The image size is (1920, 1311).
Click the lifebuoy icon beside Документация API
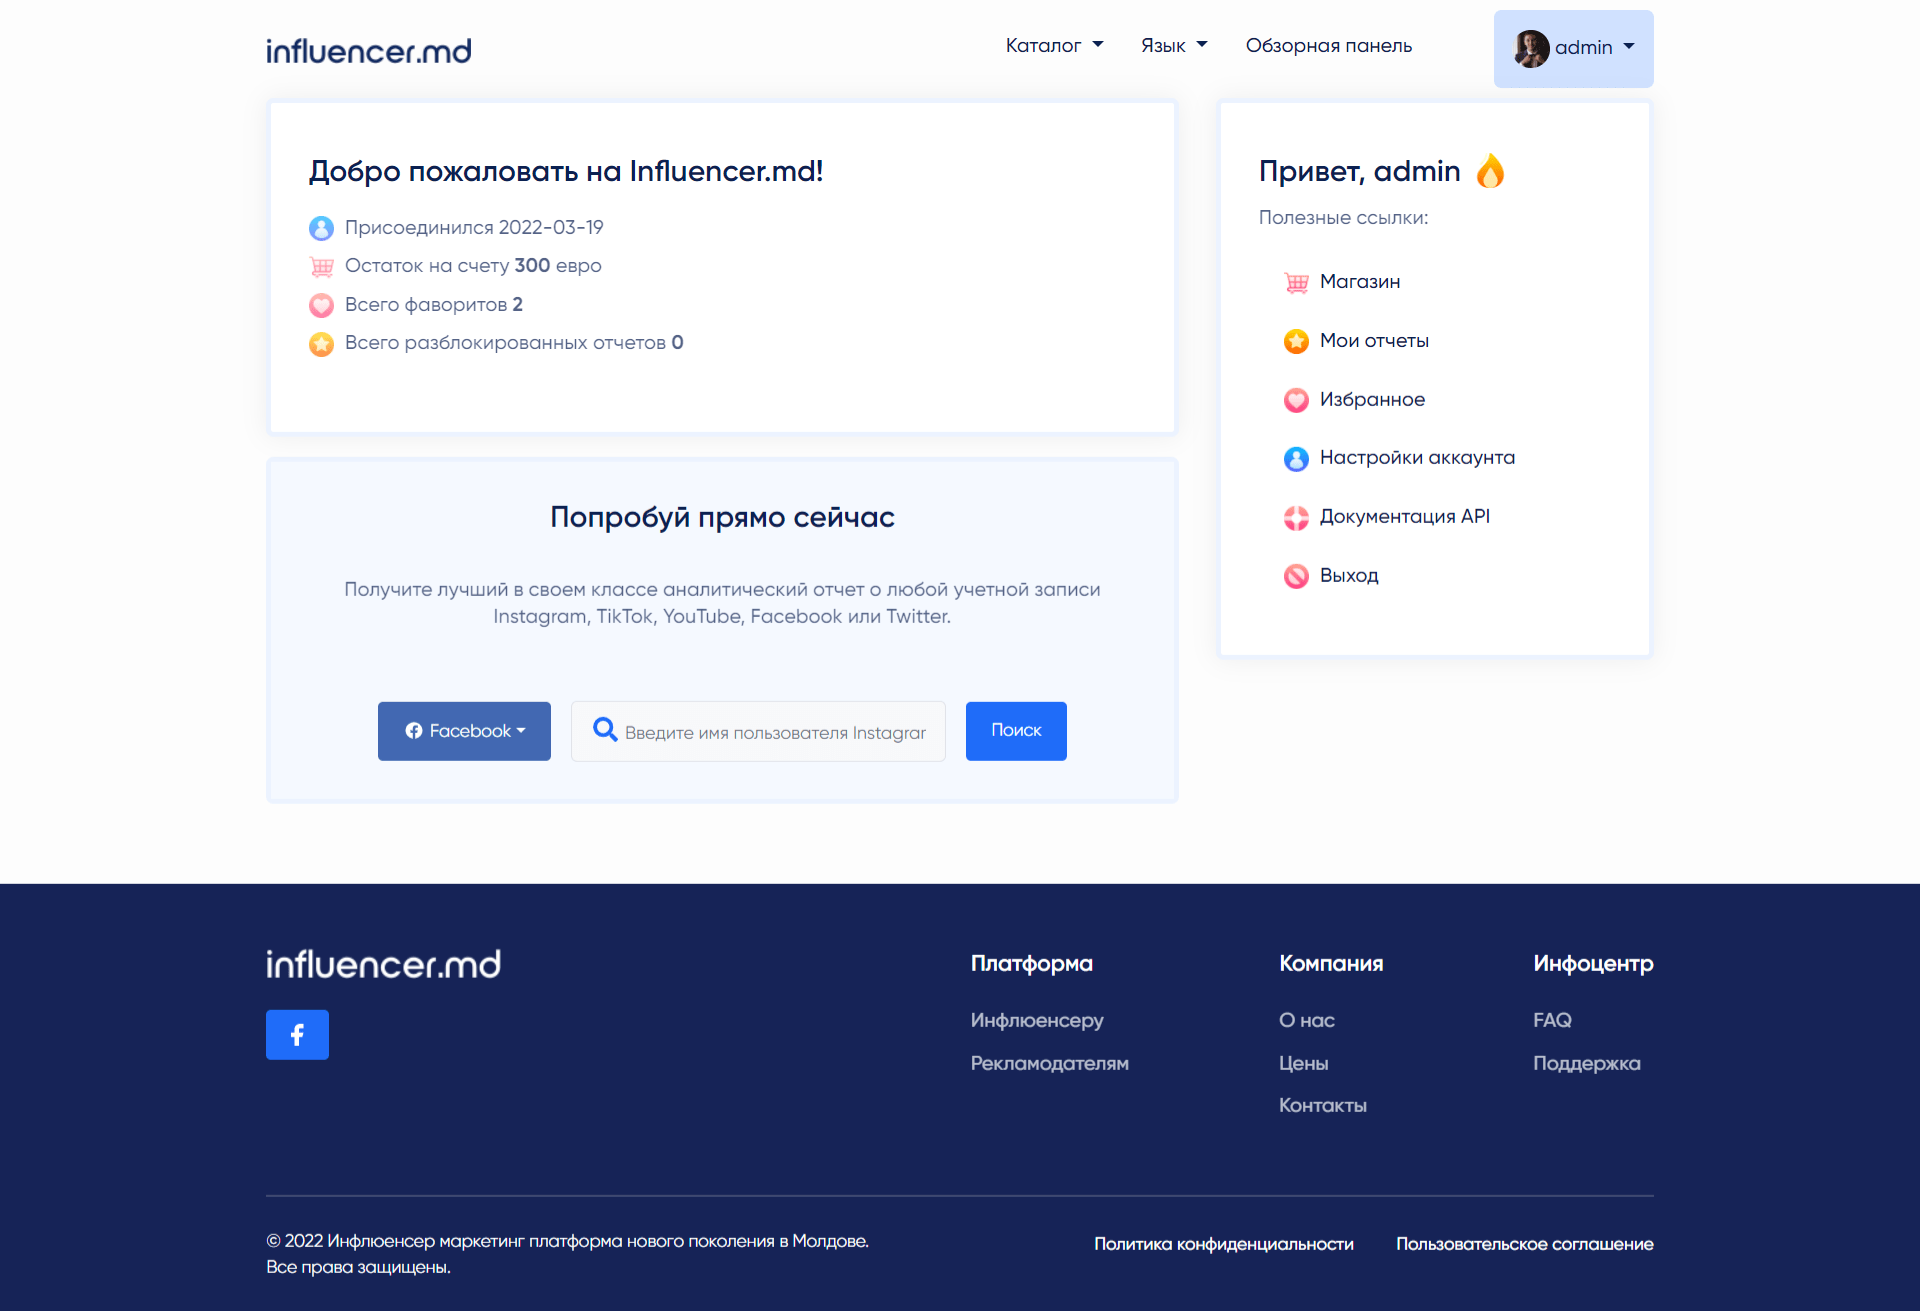pyautogui.click(x=1296, y=517)
